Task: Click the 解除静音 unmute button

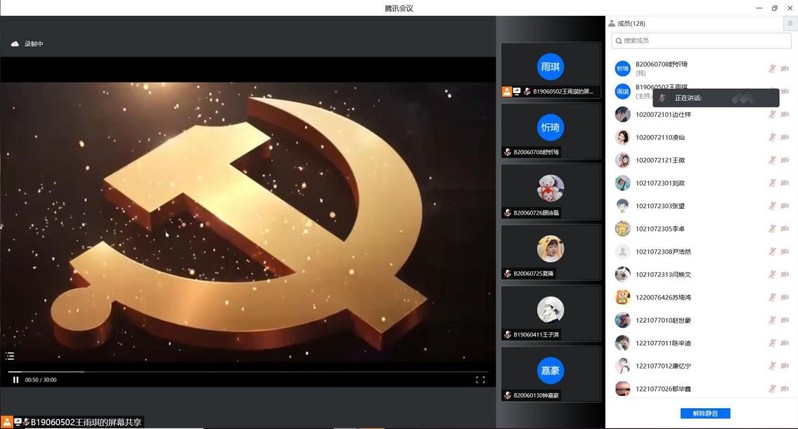Action: [705, 413]
